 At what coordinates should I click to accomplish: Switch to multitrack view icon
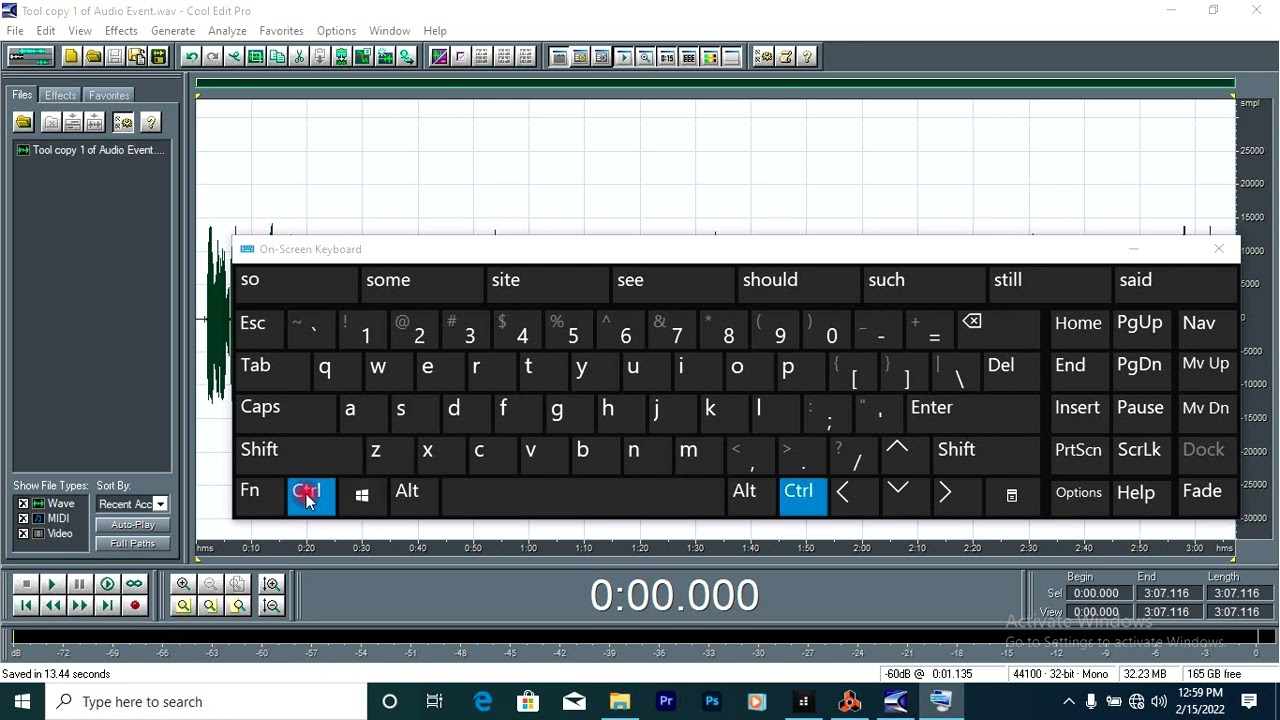click(x=30, y=57)
